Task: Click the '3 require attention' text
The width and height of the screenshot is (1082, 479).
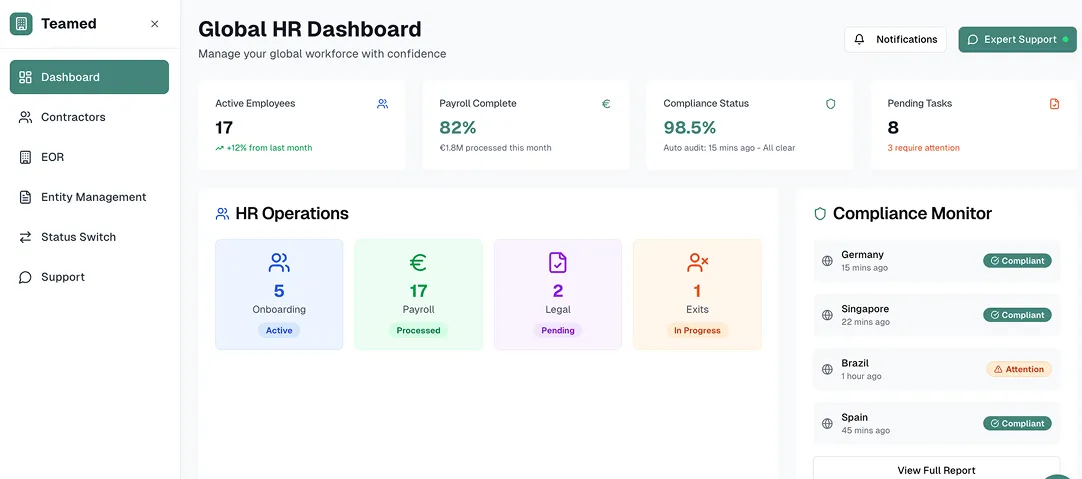Action: pyautogui.click(x=923, y=148)
